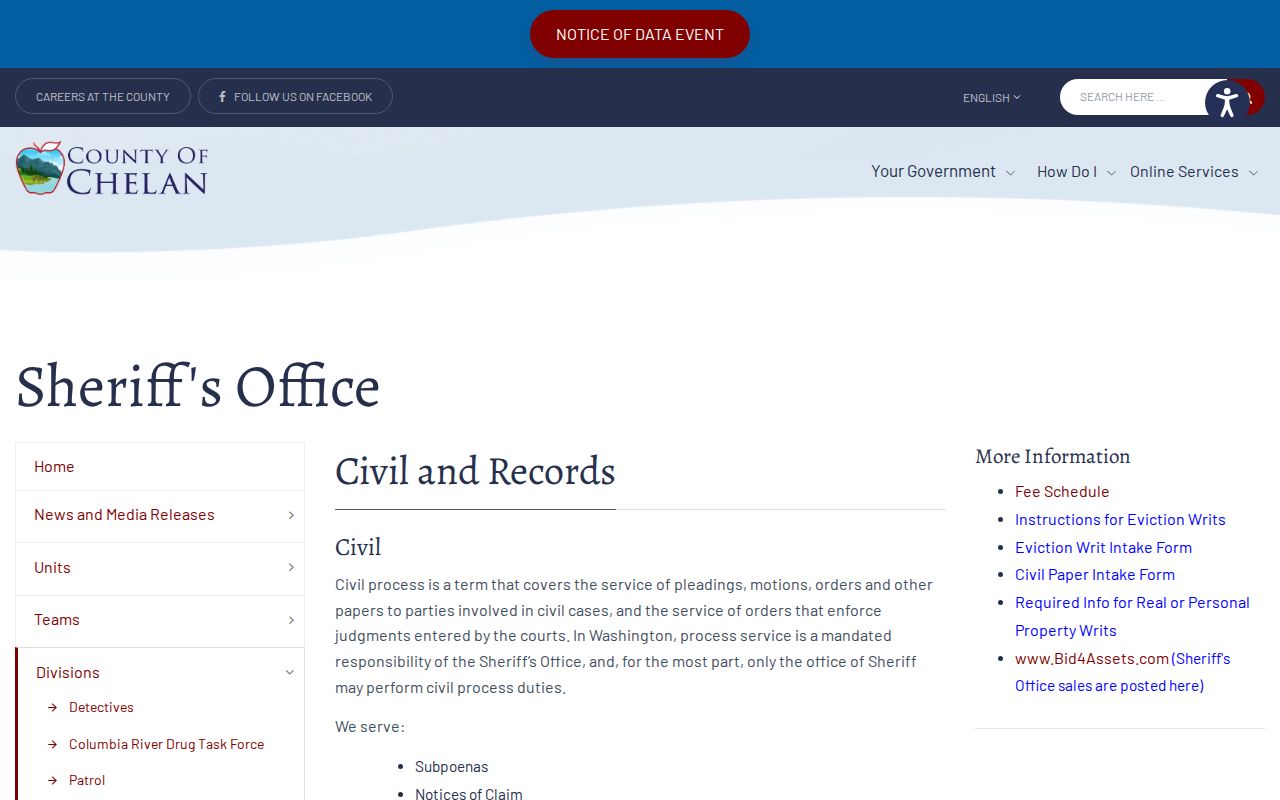Click the arrow icon beside Patrol
Screen dimensions: 1280x800
click(53, 781)
